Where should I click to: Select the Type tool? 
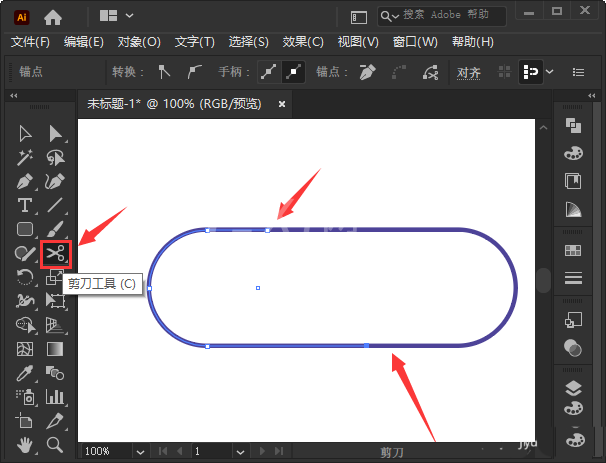point(25,205)
